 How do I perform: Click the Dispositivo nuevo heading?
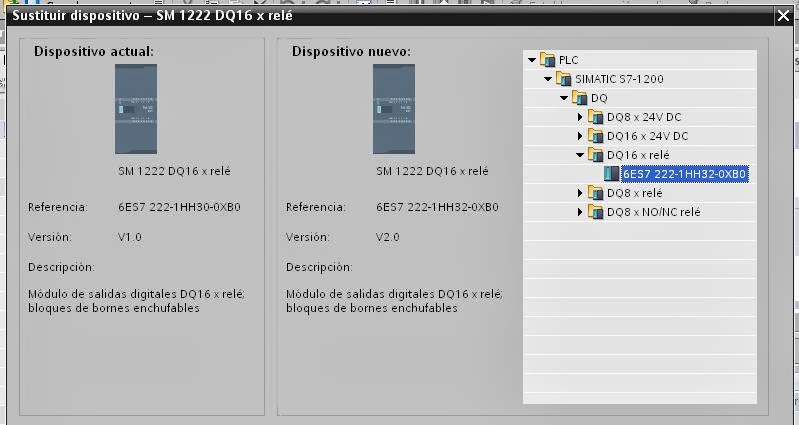coord(351,51)
